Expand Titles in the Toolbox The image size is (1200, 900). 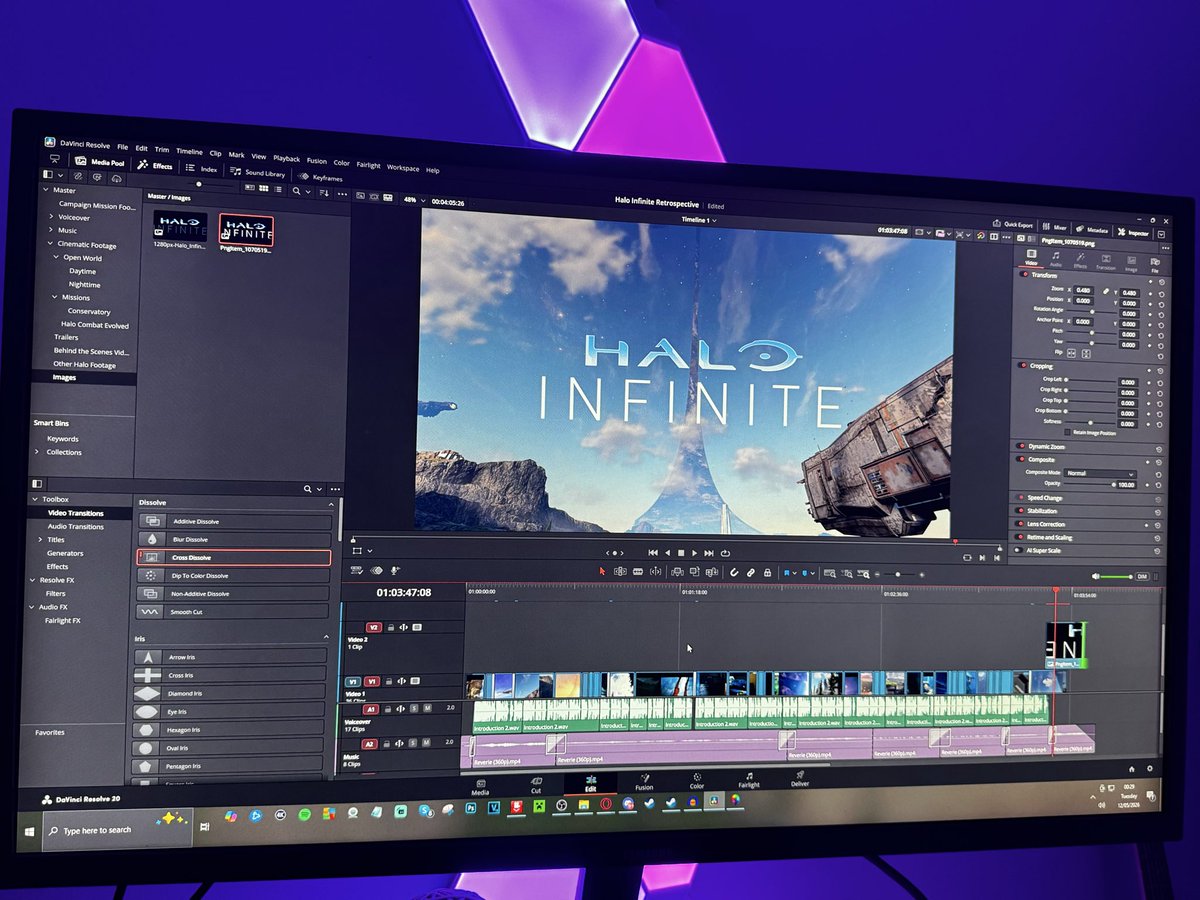(41, 539)
